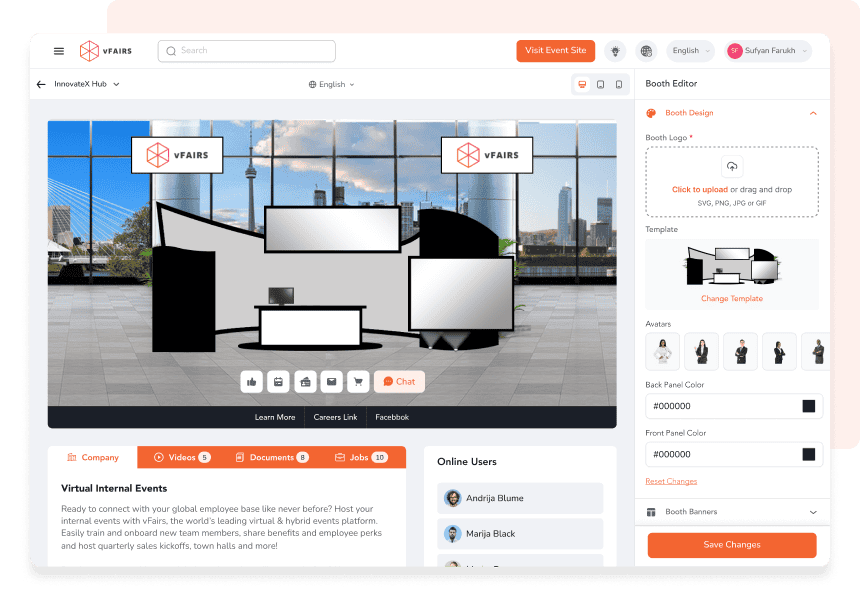Select Andrija Blume in Online Users
860x600 pixels.
[520, 498]
